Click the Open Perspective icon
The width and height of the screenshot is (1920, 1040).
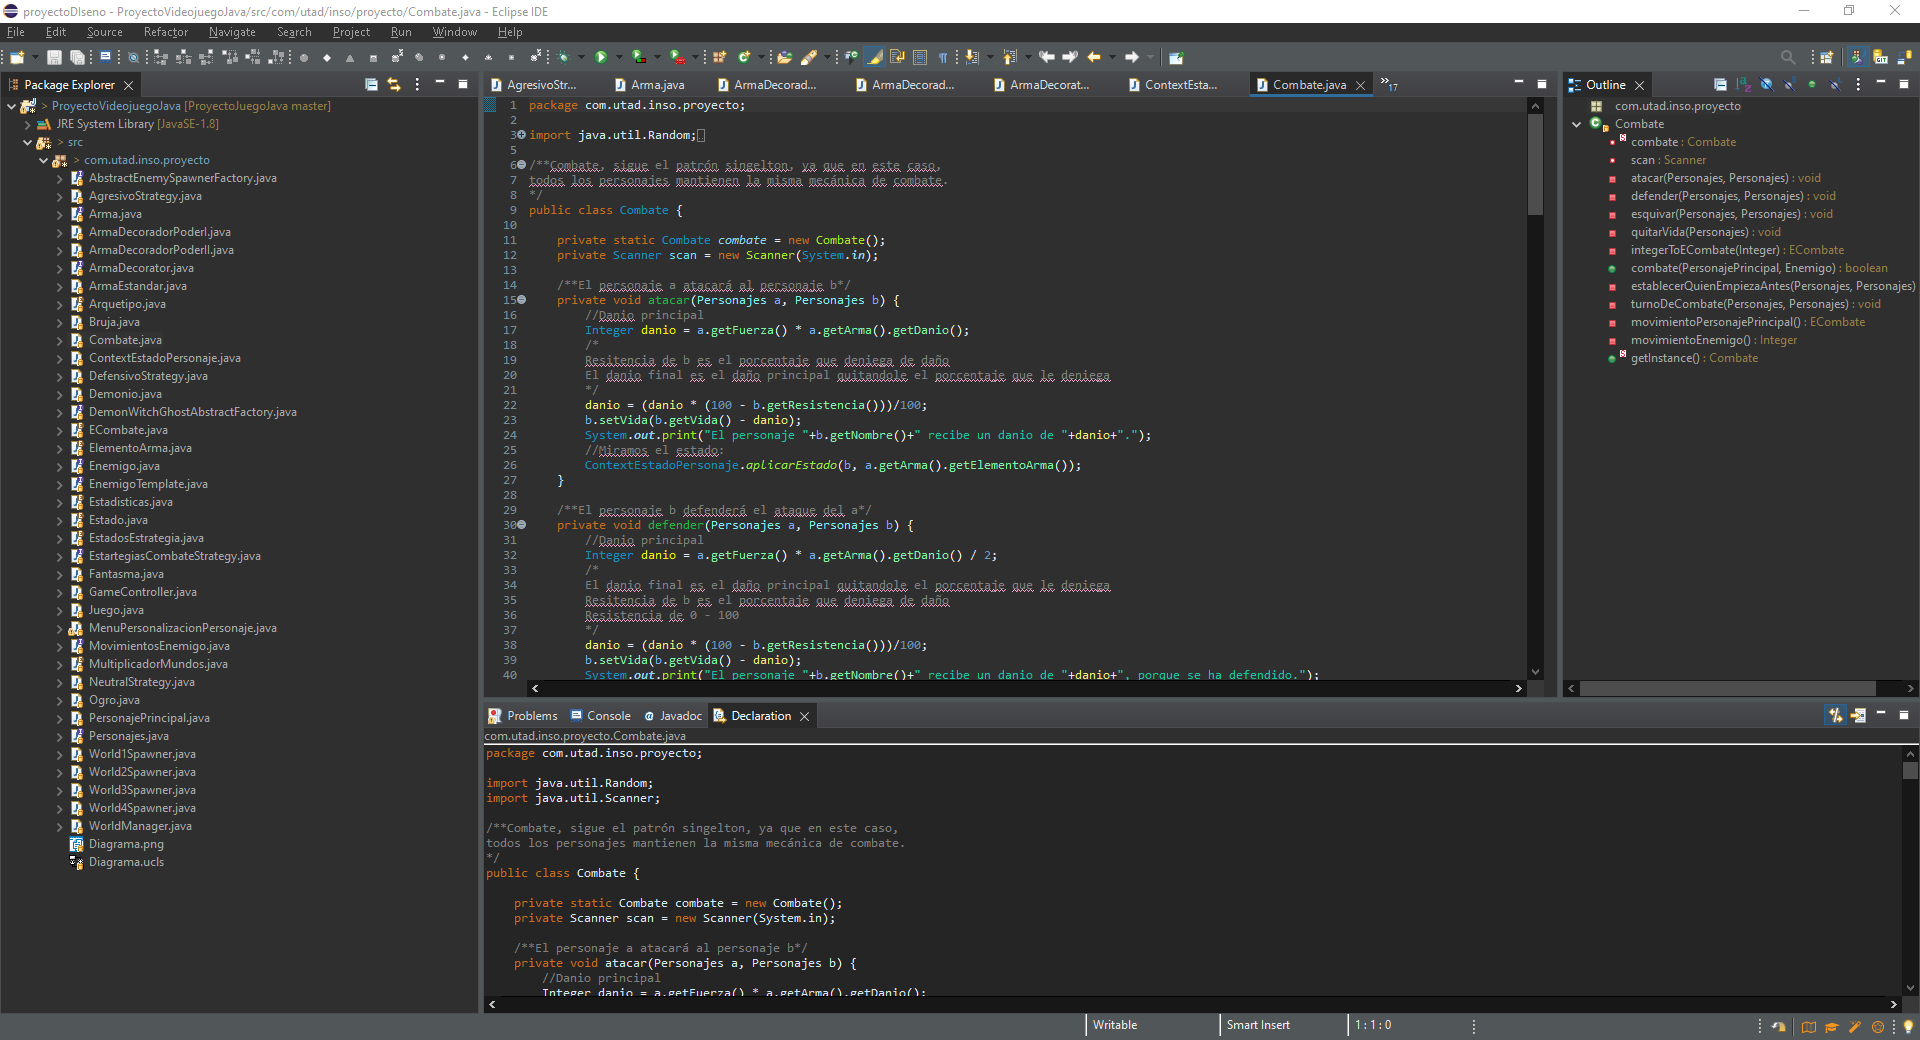[x=1827, y=57]
